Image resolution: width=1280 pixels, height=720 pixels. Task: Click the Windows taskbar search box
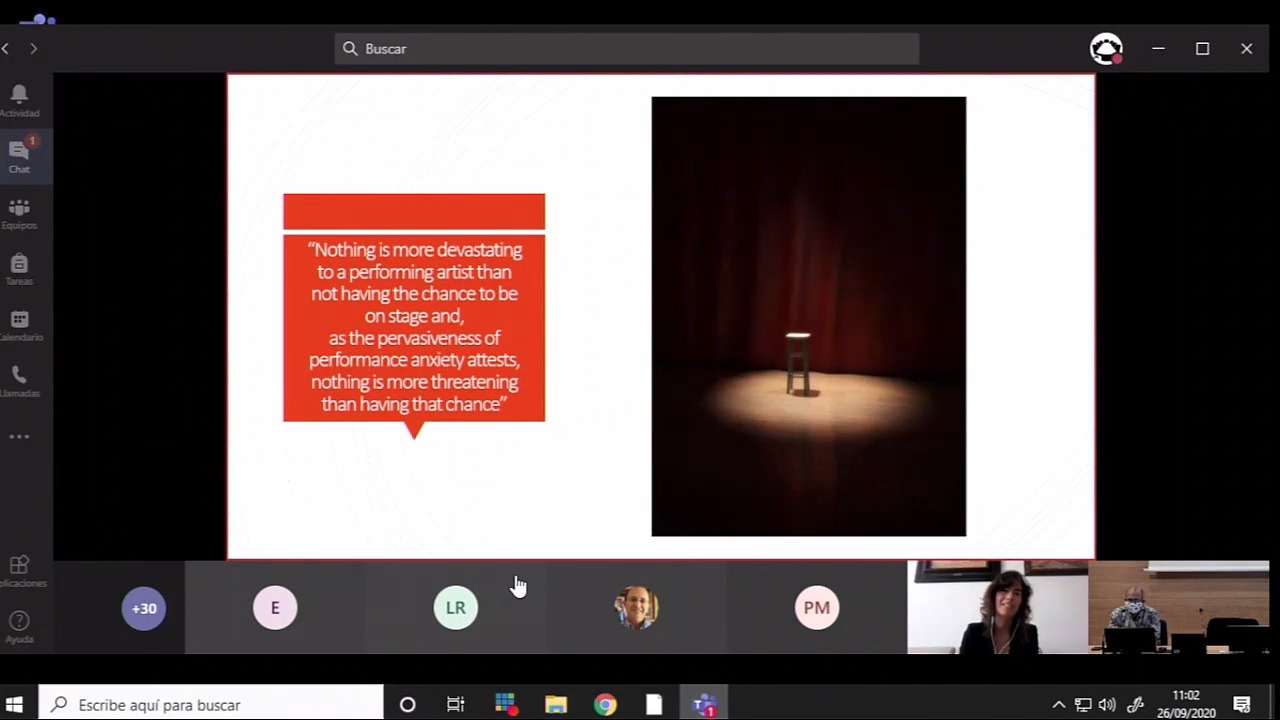click(211, 705)
